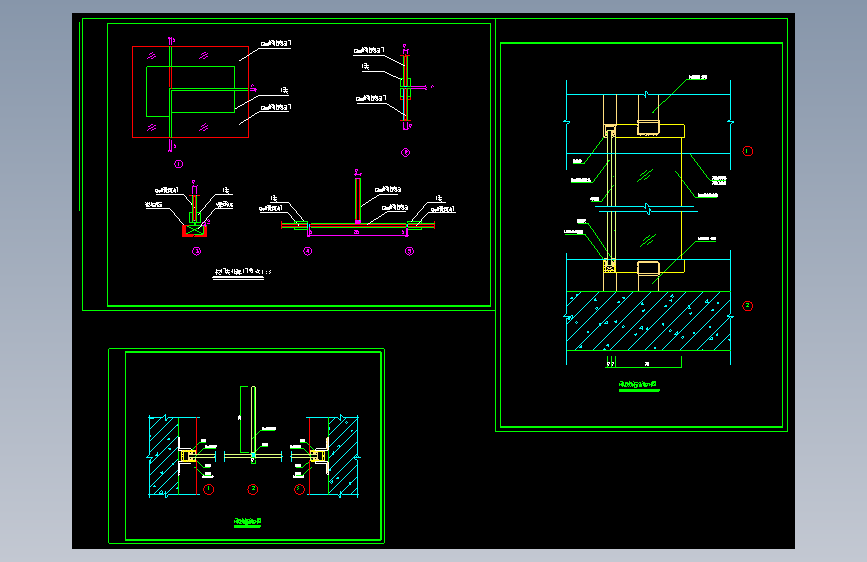Click magenta detail marker 1 below red-bordered plan
This screenshot has width=867, height=562.
pos(179,164)
